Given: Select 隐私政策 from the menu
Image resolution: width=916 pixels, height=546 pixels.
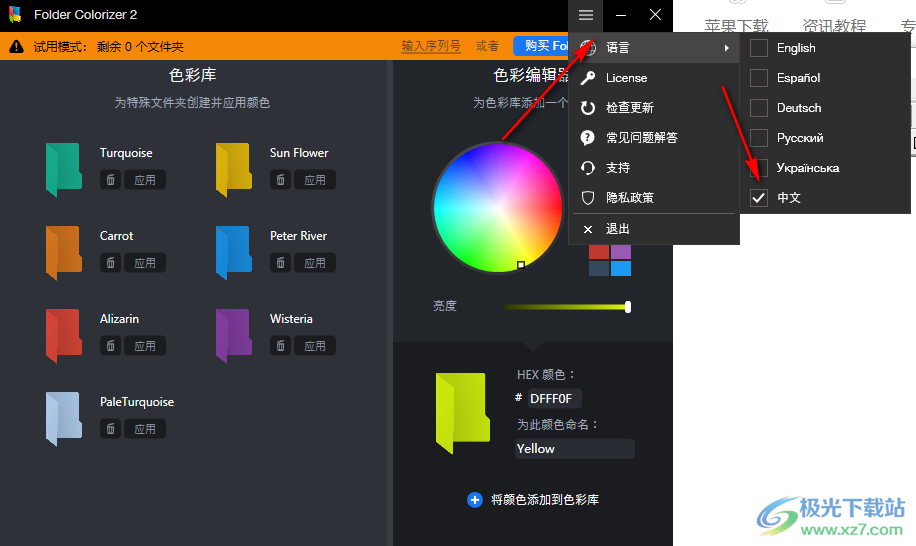Looking at the screenshot, I should [x=654, y=198].
